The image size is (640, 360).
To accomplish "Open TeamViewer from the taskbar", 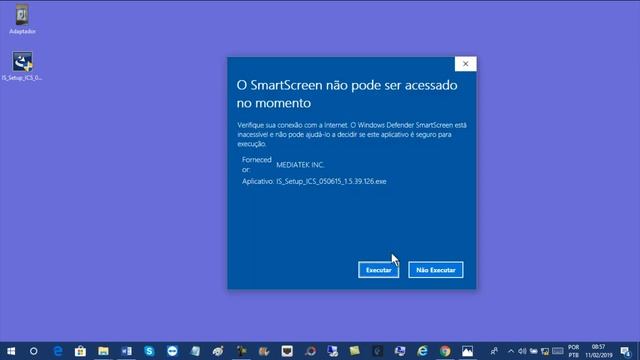I will pos(172,351).
